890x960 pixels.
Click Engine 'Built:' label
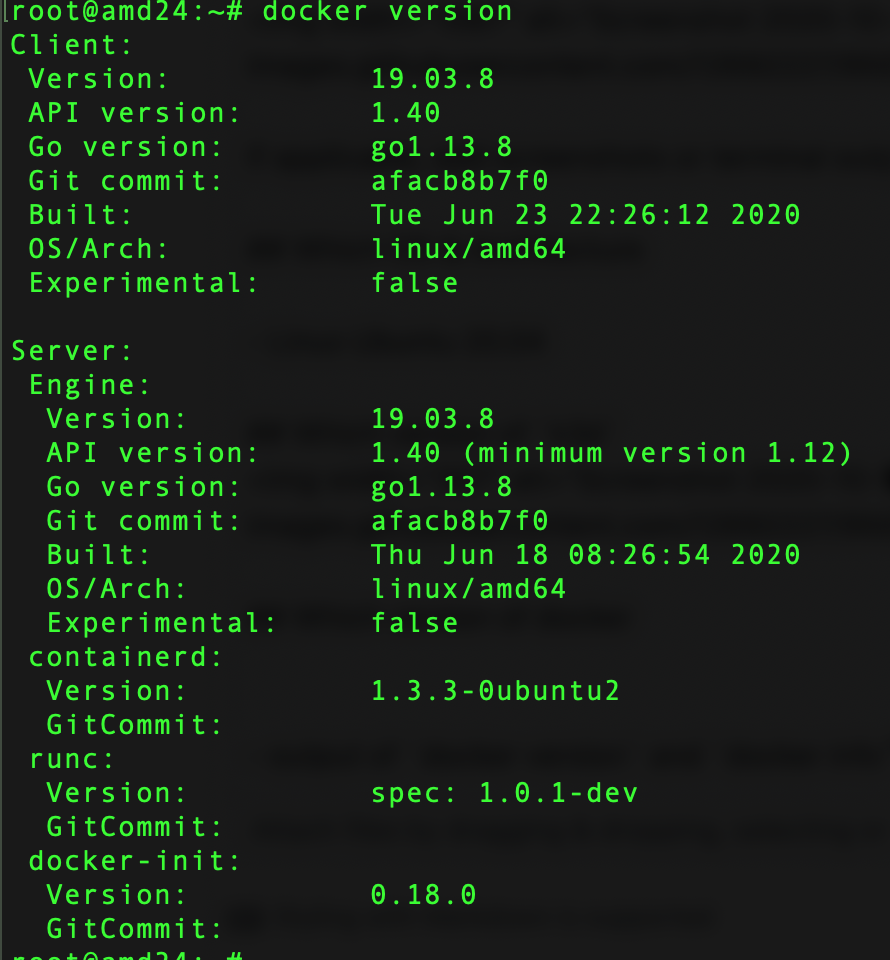pyautogui.click(x=98, y=555)
